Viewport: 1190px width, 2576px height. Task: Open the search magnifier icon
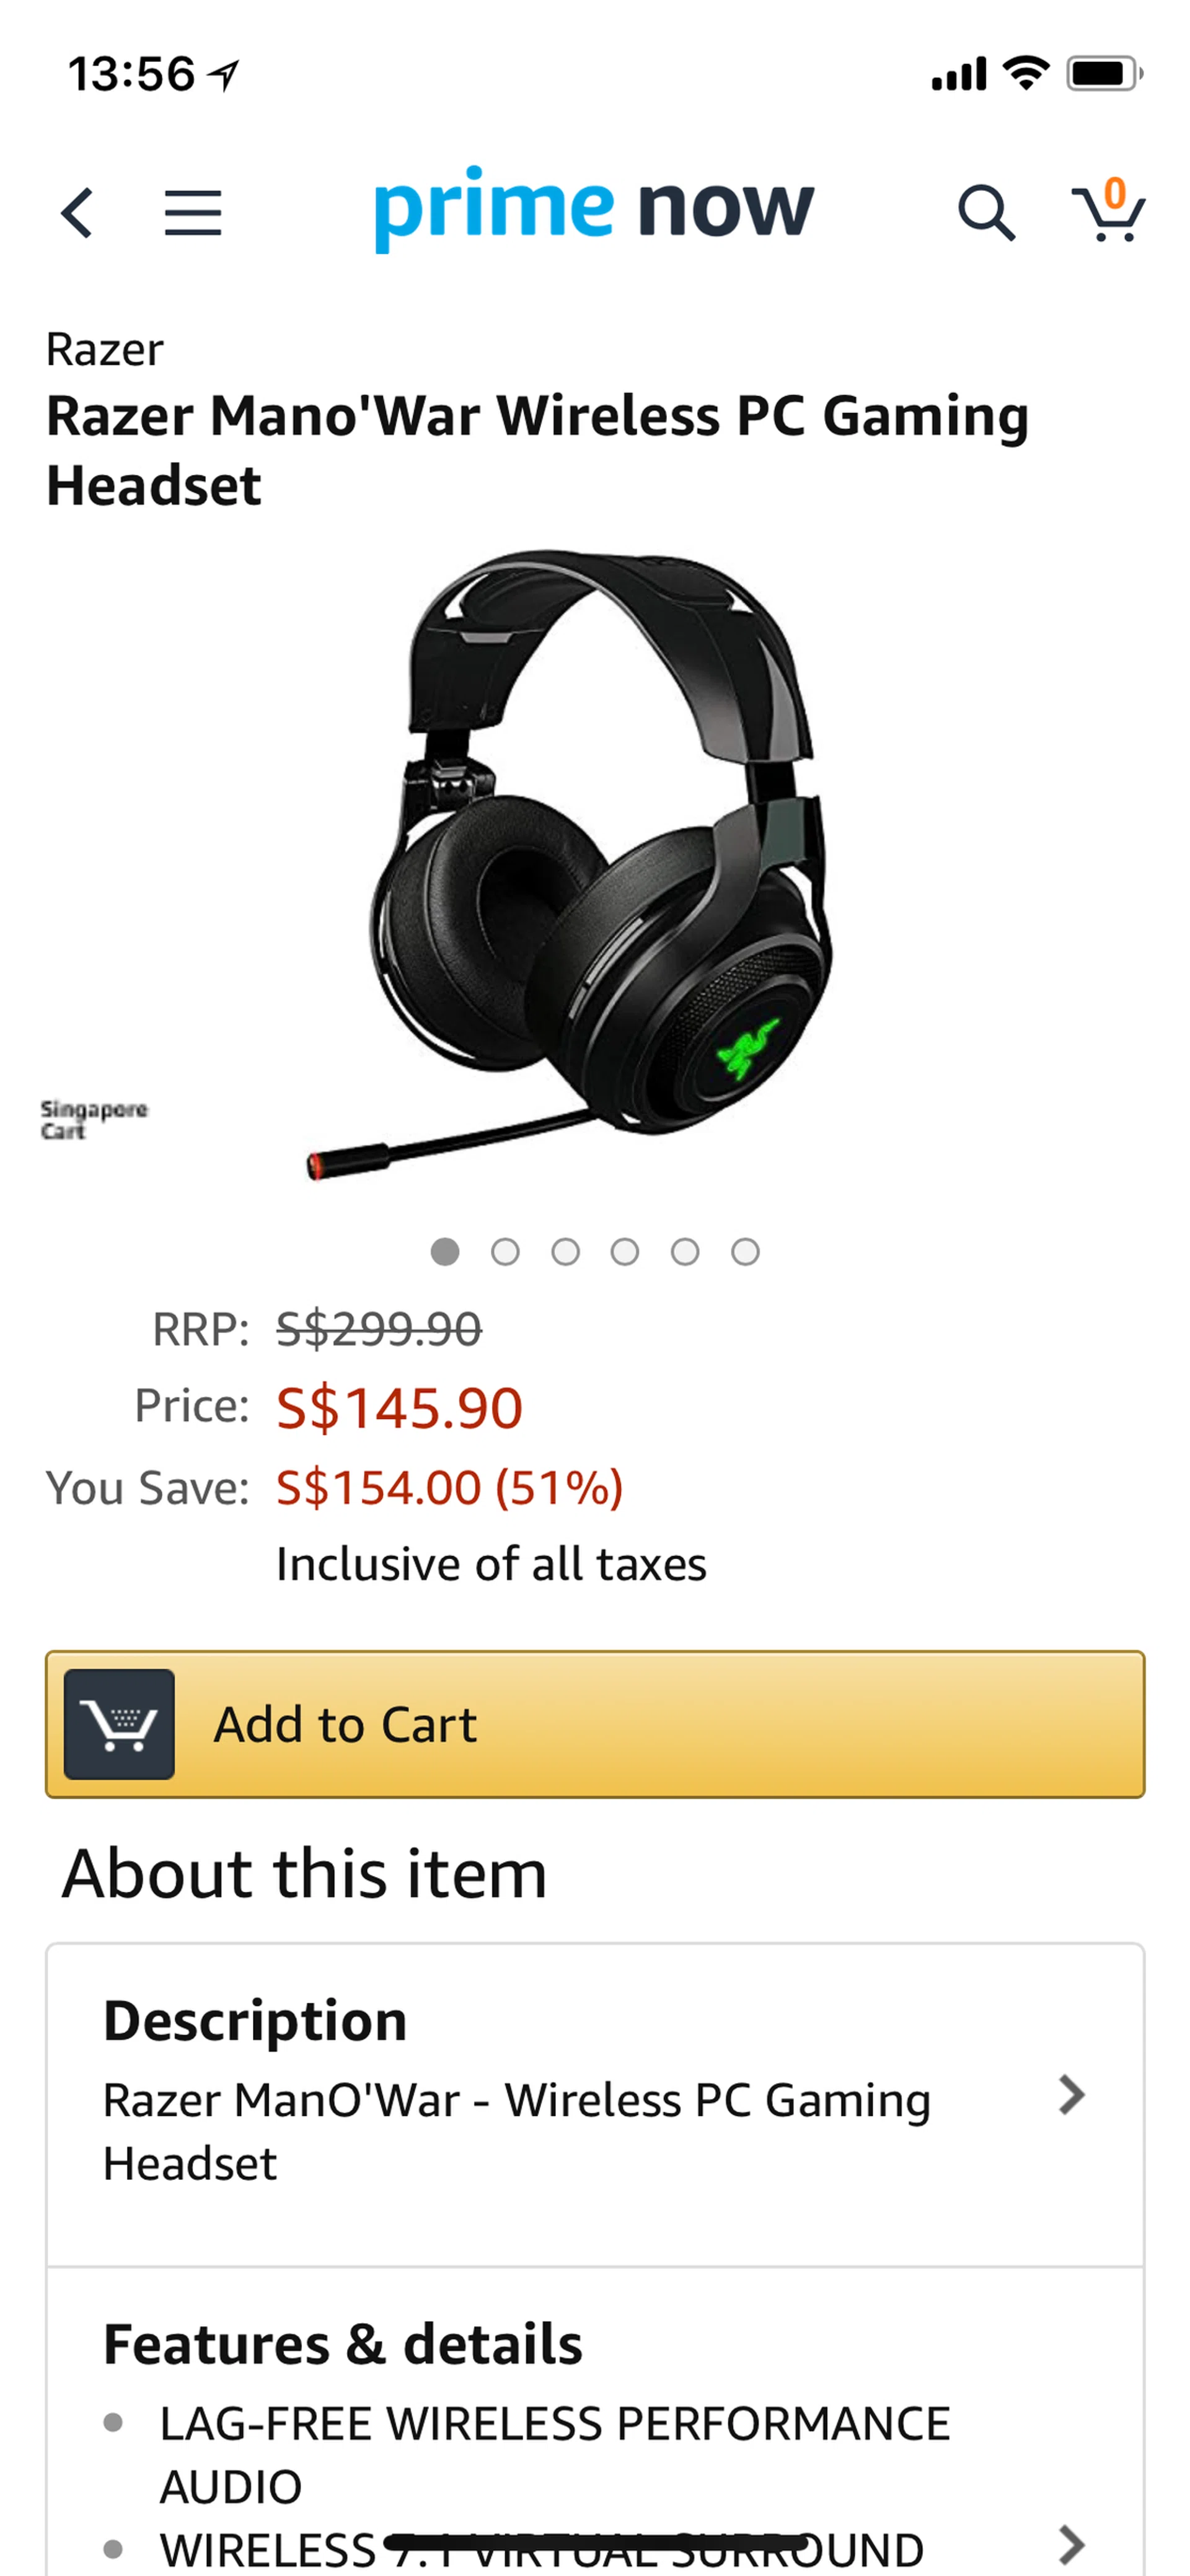click(x=986, y=213)
